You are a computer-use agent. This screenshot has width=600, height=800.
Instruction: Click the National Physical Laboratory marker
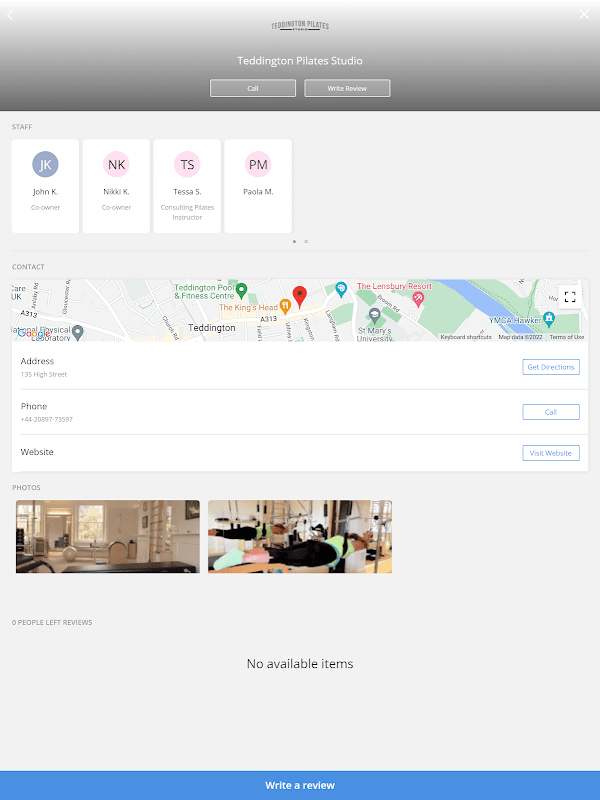[78, 332]
